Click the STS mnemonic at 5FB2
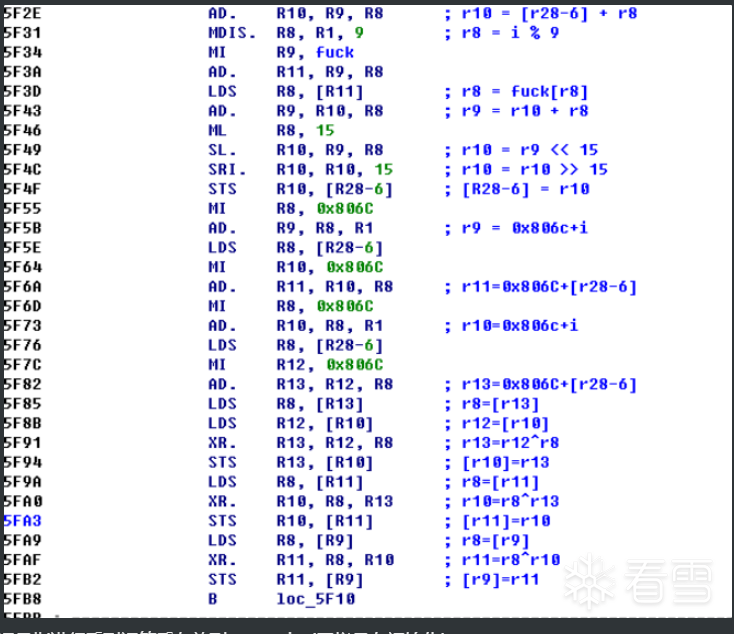734x634 pixels. (x=222, y=579)
